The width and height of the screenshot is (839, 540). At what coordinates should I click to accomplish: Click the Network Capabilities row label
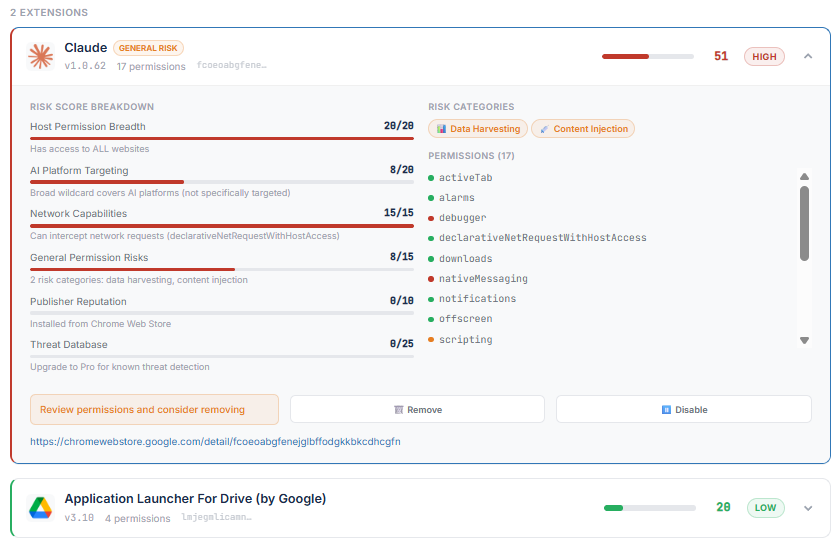pyautogui.click(x=79, y=214)
